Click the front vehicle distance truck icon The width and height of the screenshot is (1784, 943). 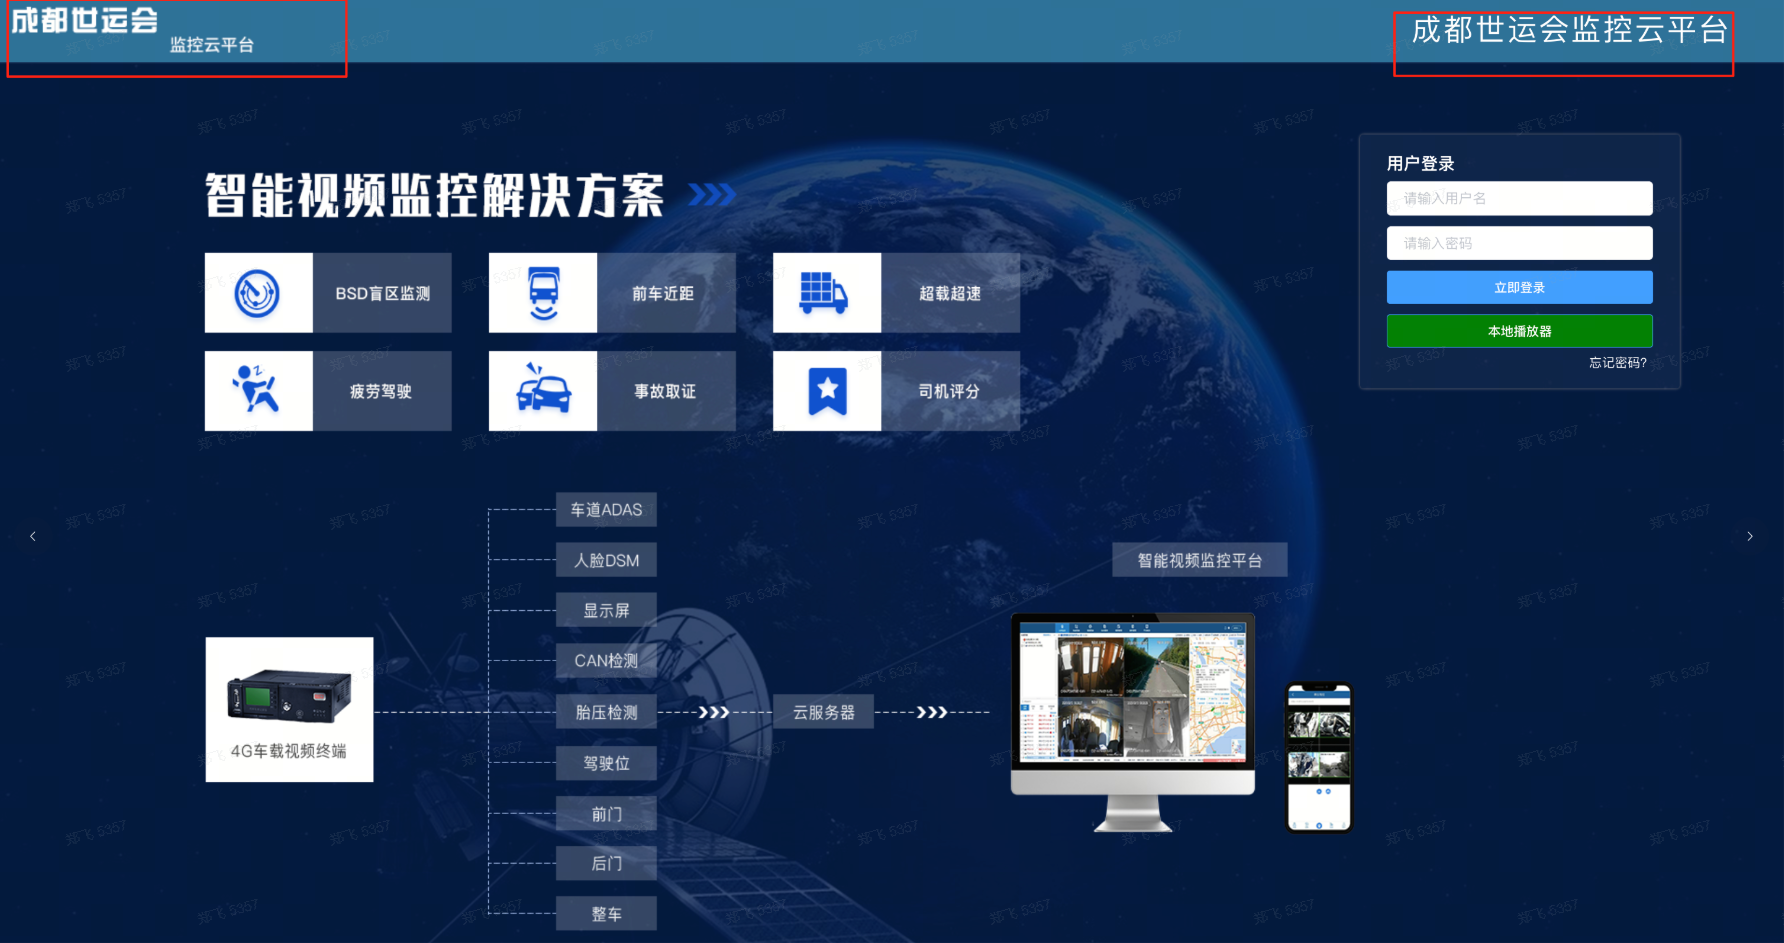pyautogui.click(x=543, y=293)
